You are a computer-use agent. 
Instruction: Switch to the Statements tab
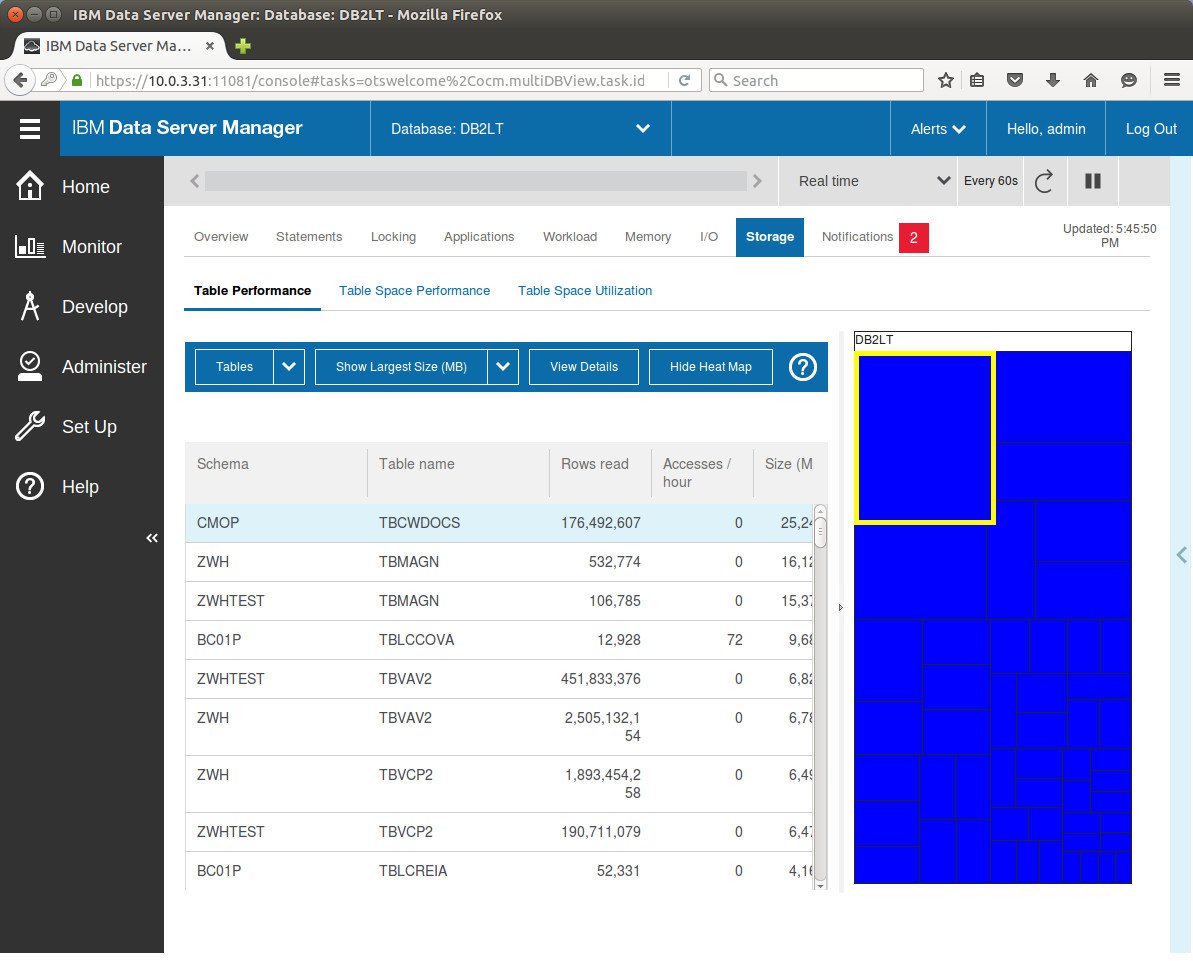[x=309, y=237]
